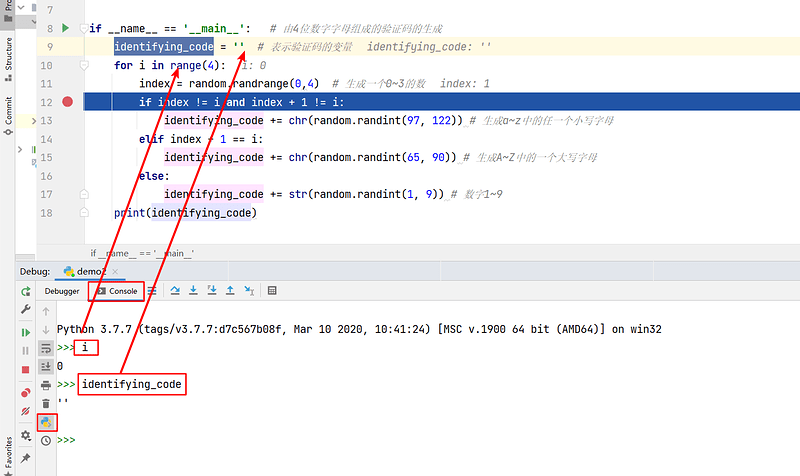This screenshot has height=476, width=800.
Task: Click the Python console prompt icon
Action: click(46, 423)
